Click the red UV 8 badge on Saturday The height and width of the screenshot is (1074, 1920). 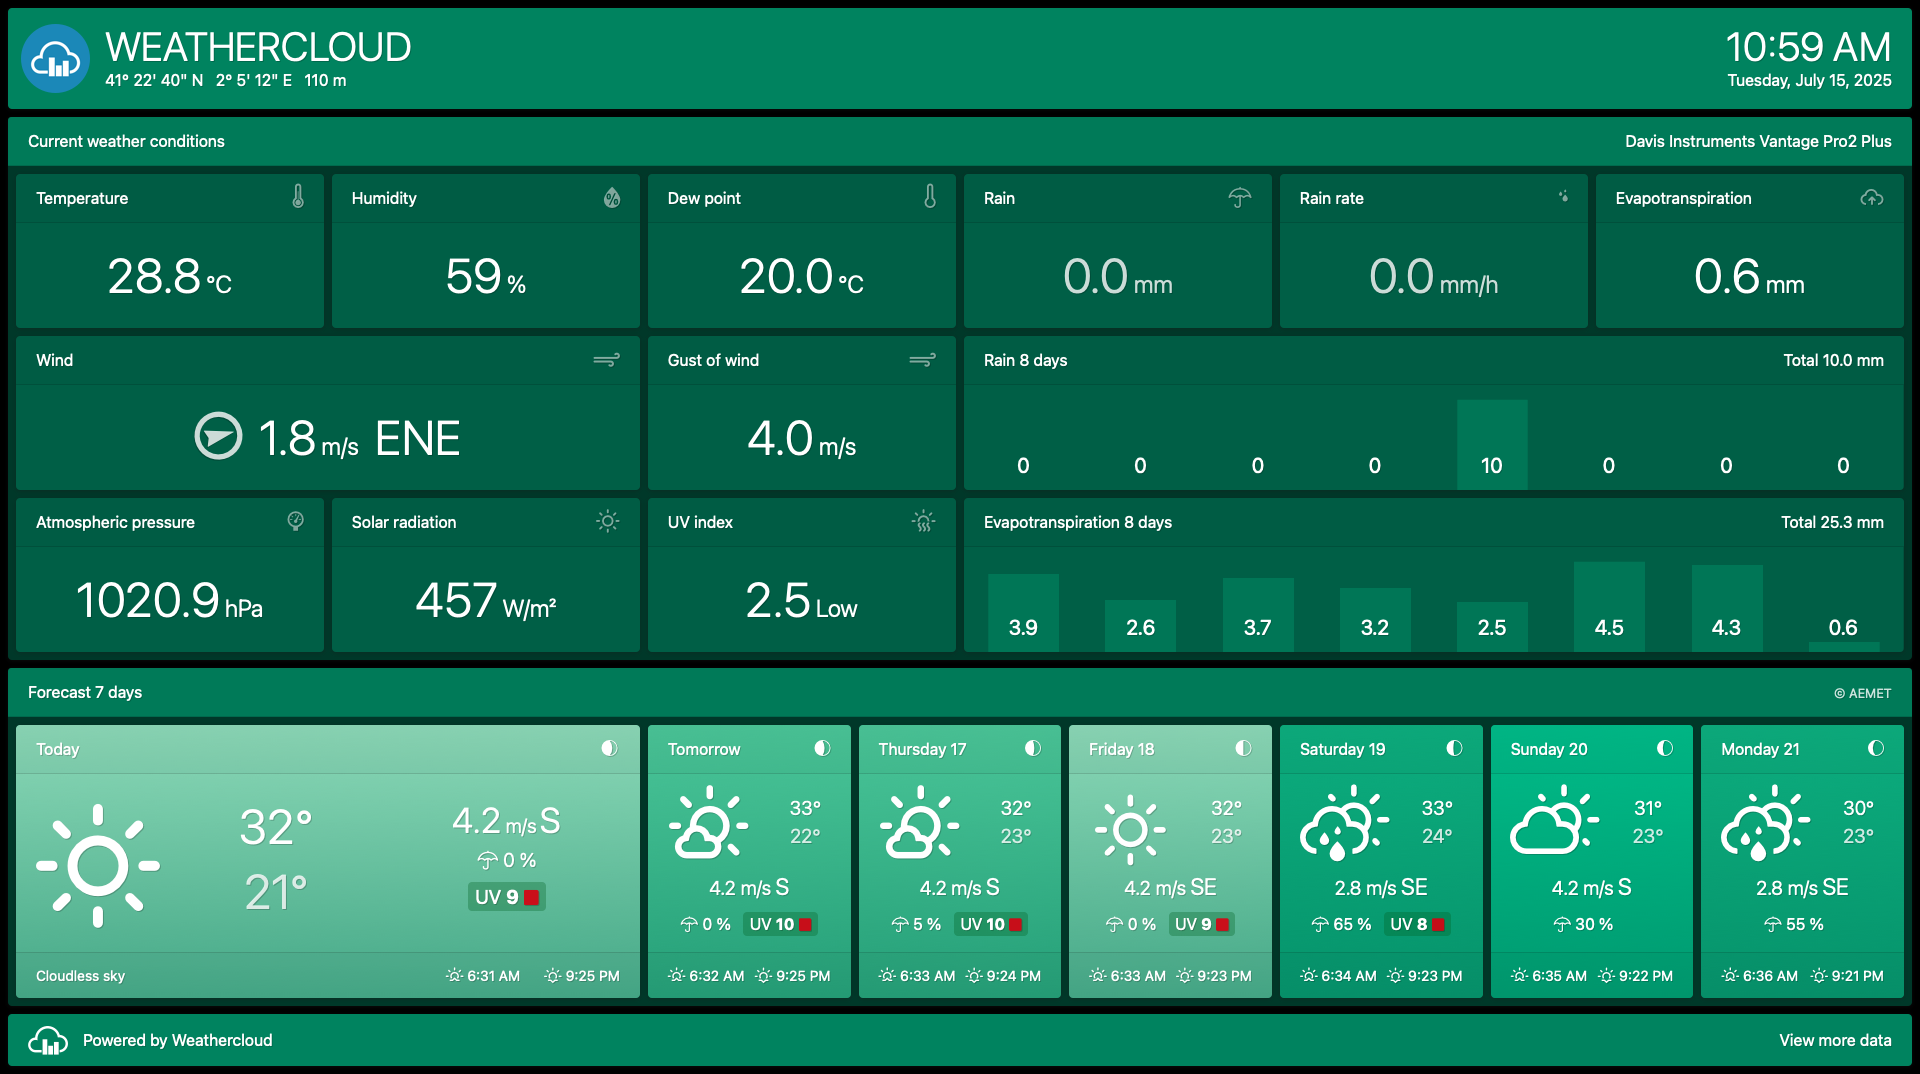click(x=1417, y=924)
